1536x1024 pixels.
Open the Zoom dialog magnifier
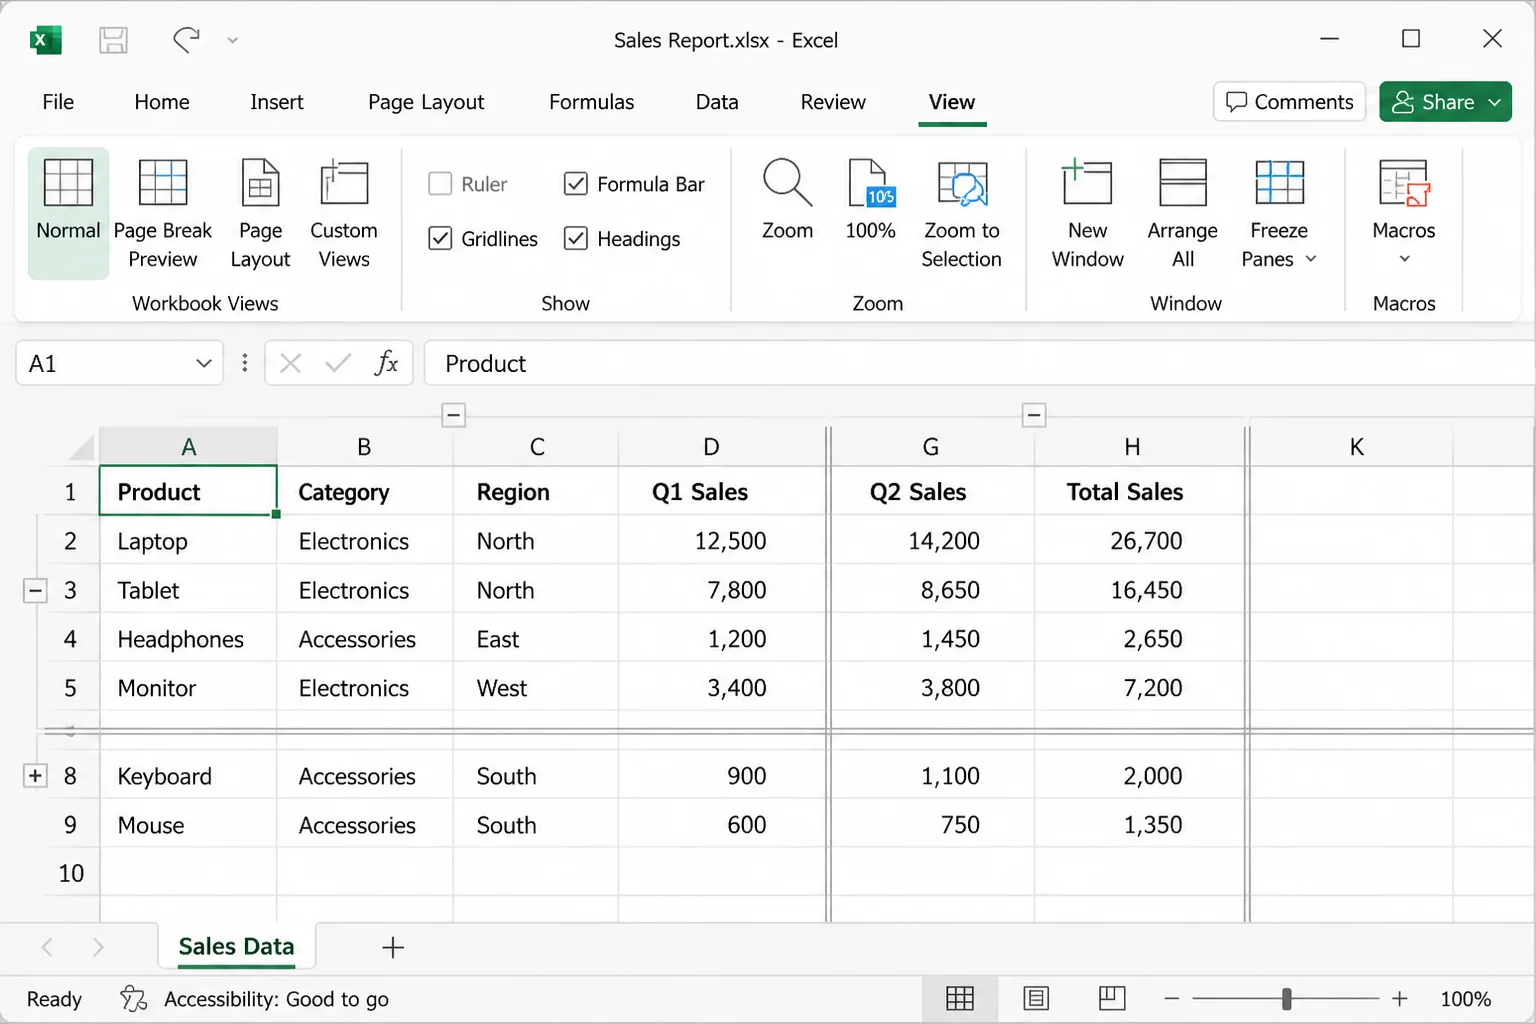(788, 200)
